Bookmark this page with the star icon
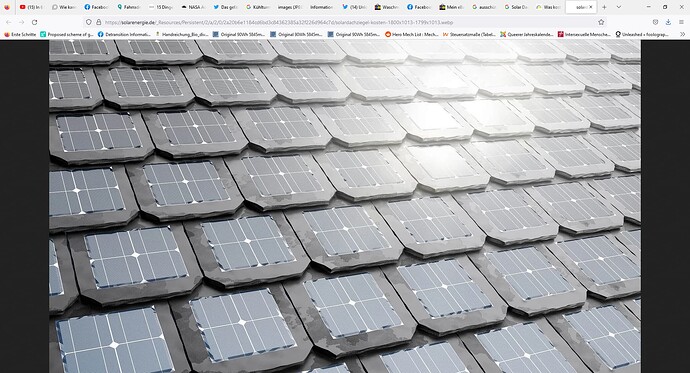The height and width of the screenshot is (373, 690). pyautogui.click(x=601, y=22)
